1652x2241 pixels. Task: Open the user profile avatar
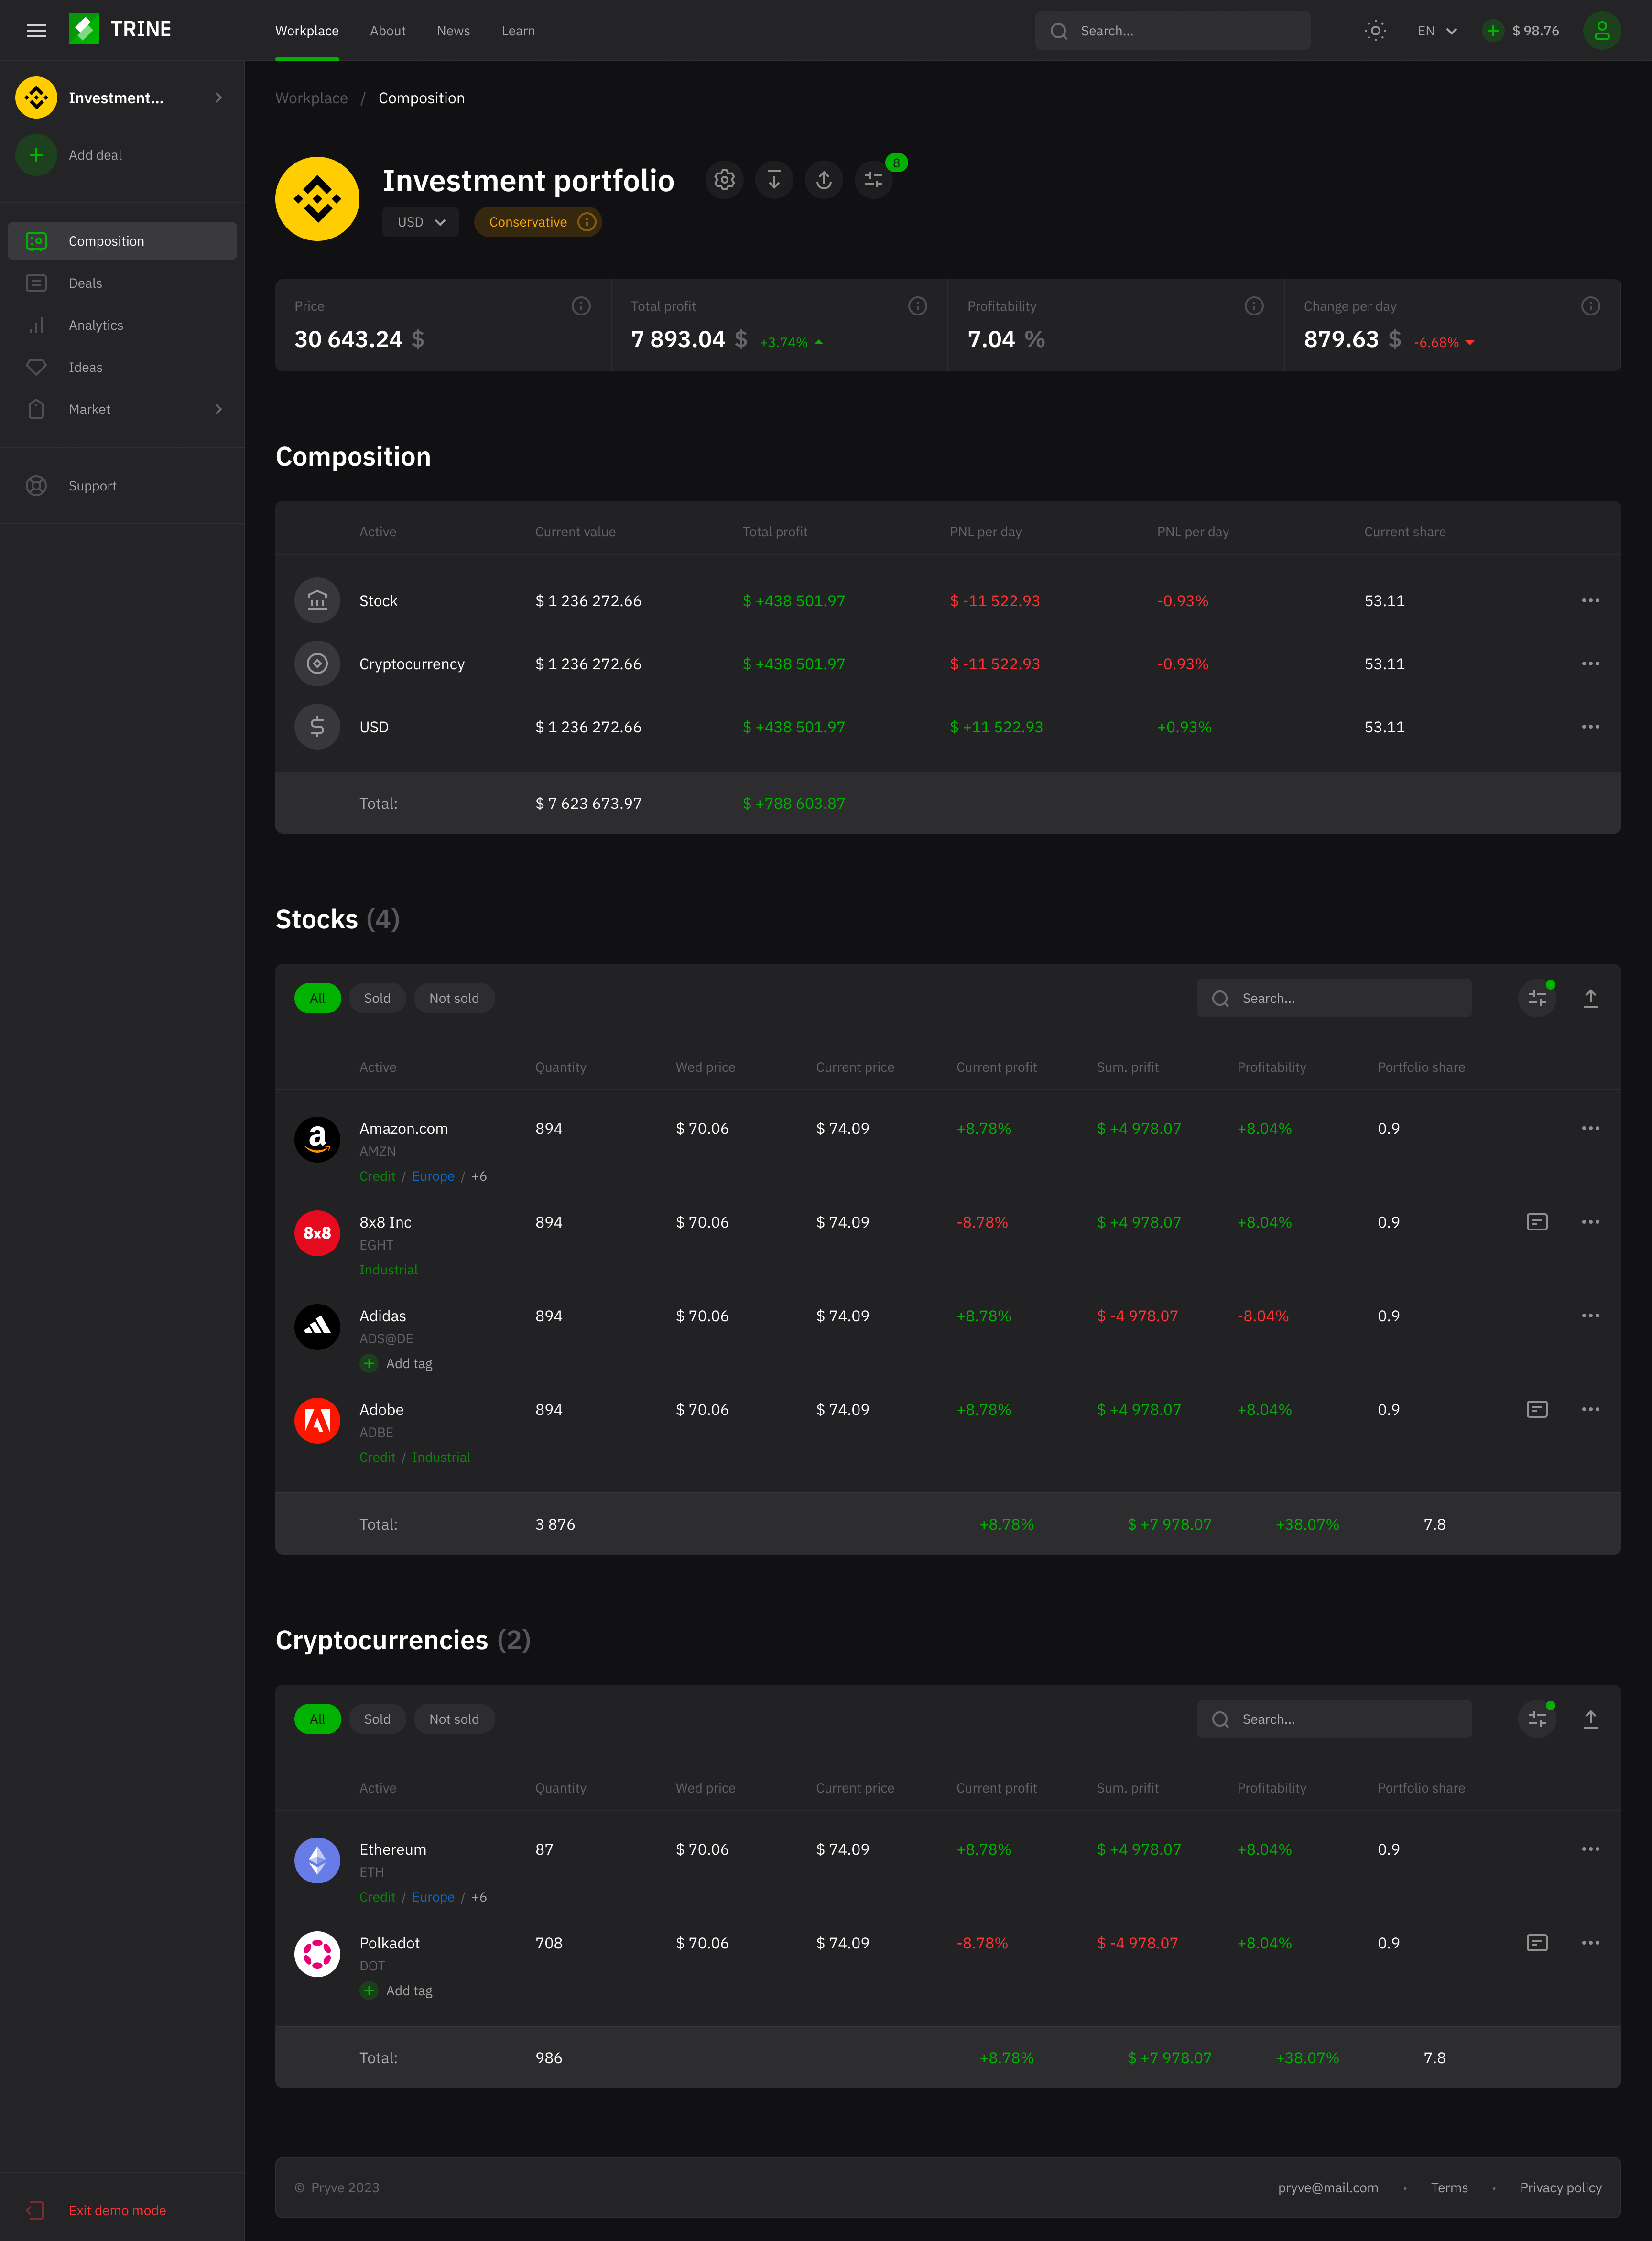pos(1601,31)
